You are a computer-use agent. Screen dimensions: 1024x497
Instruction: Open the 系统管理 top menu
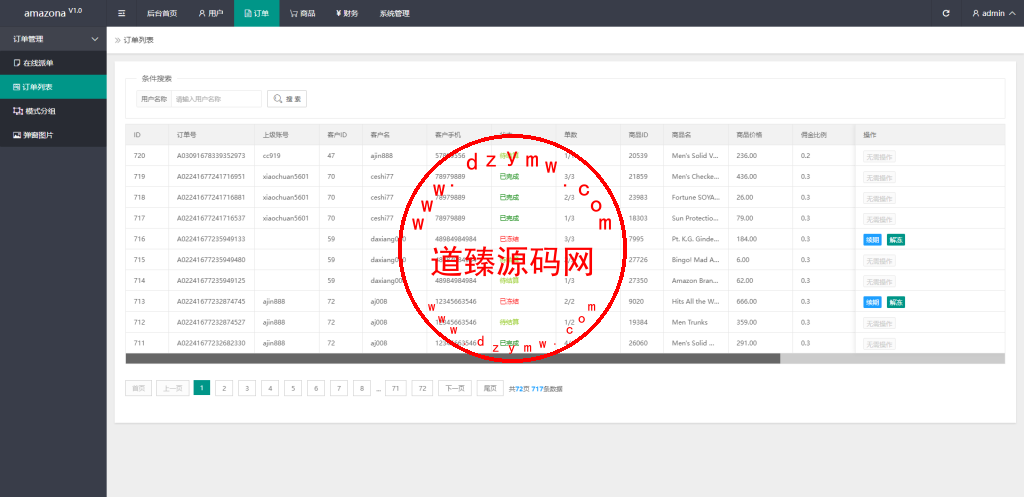point(394,13)
